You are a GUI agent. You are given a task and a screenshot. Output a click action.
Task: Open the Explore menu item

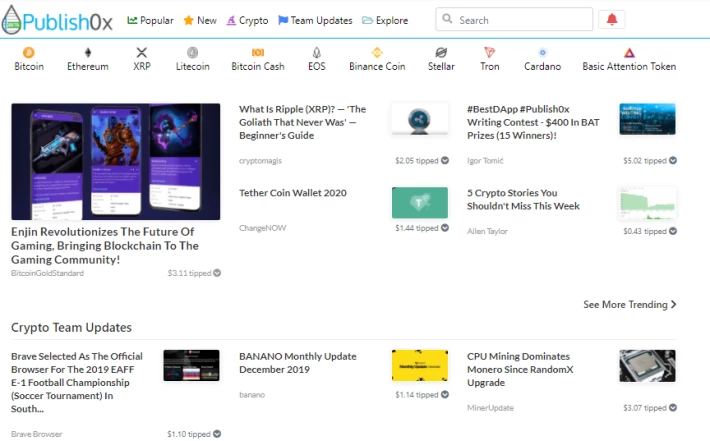tap(385, 20)
